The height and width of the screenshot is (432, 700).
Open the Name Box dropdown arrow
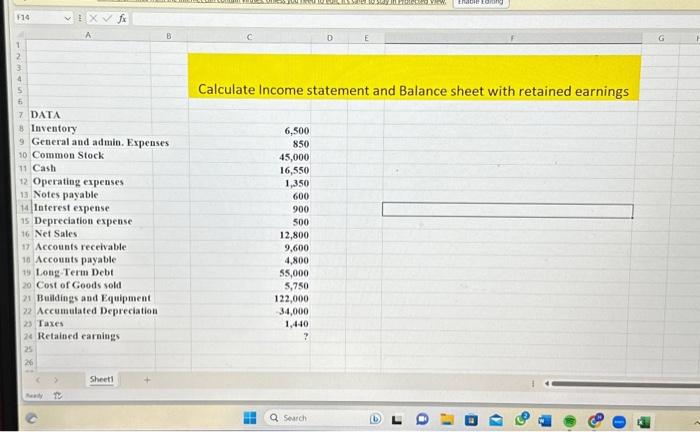pyautogui.click(x=67, y=18)
